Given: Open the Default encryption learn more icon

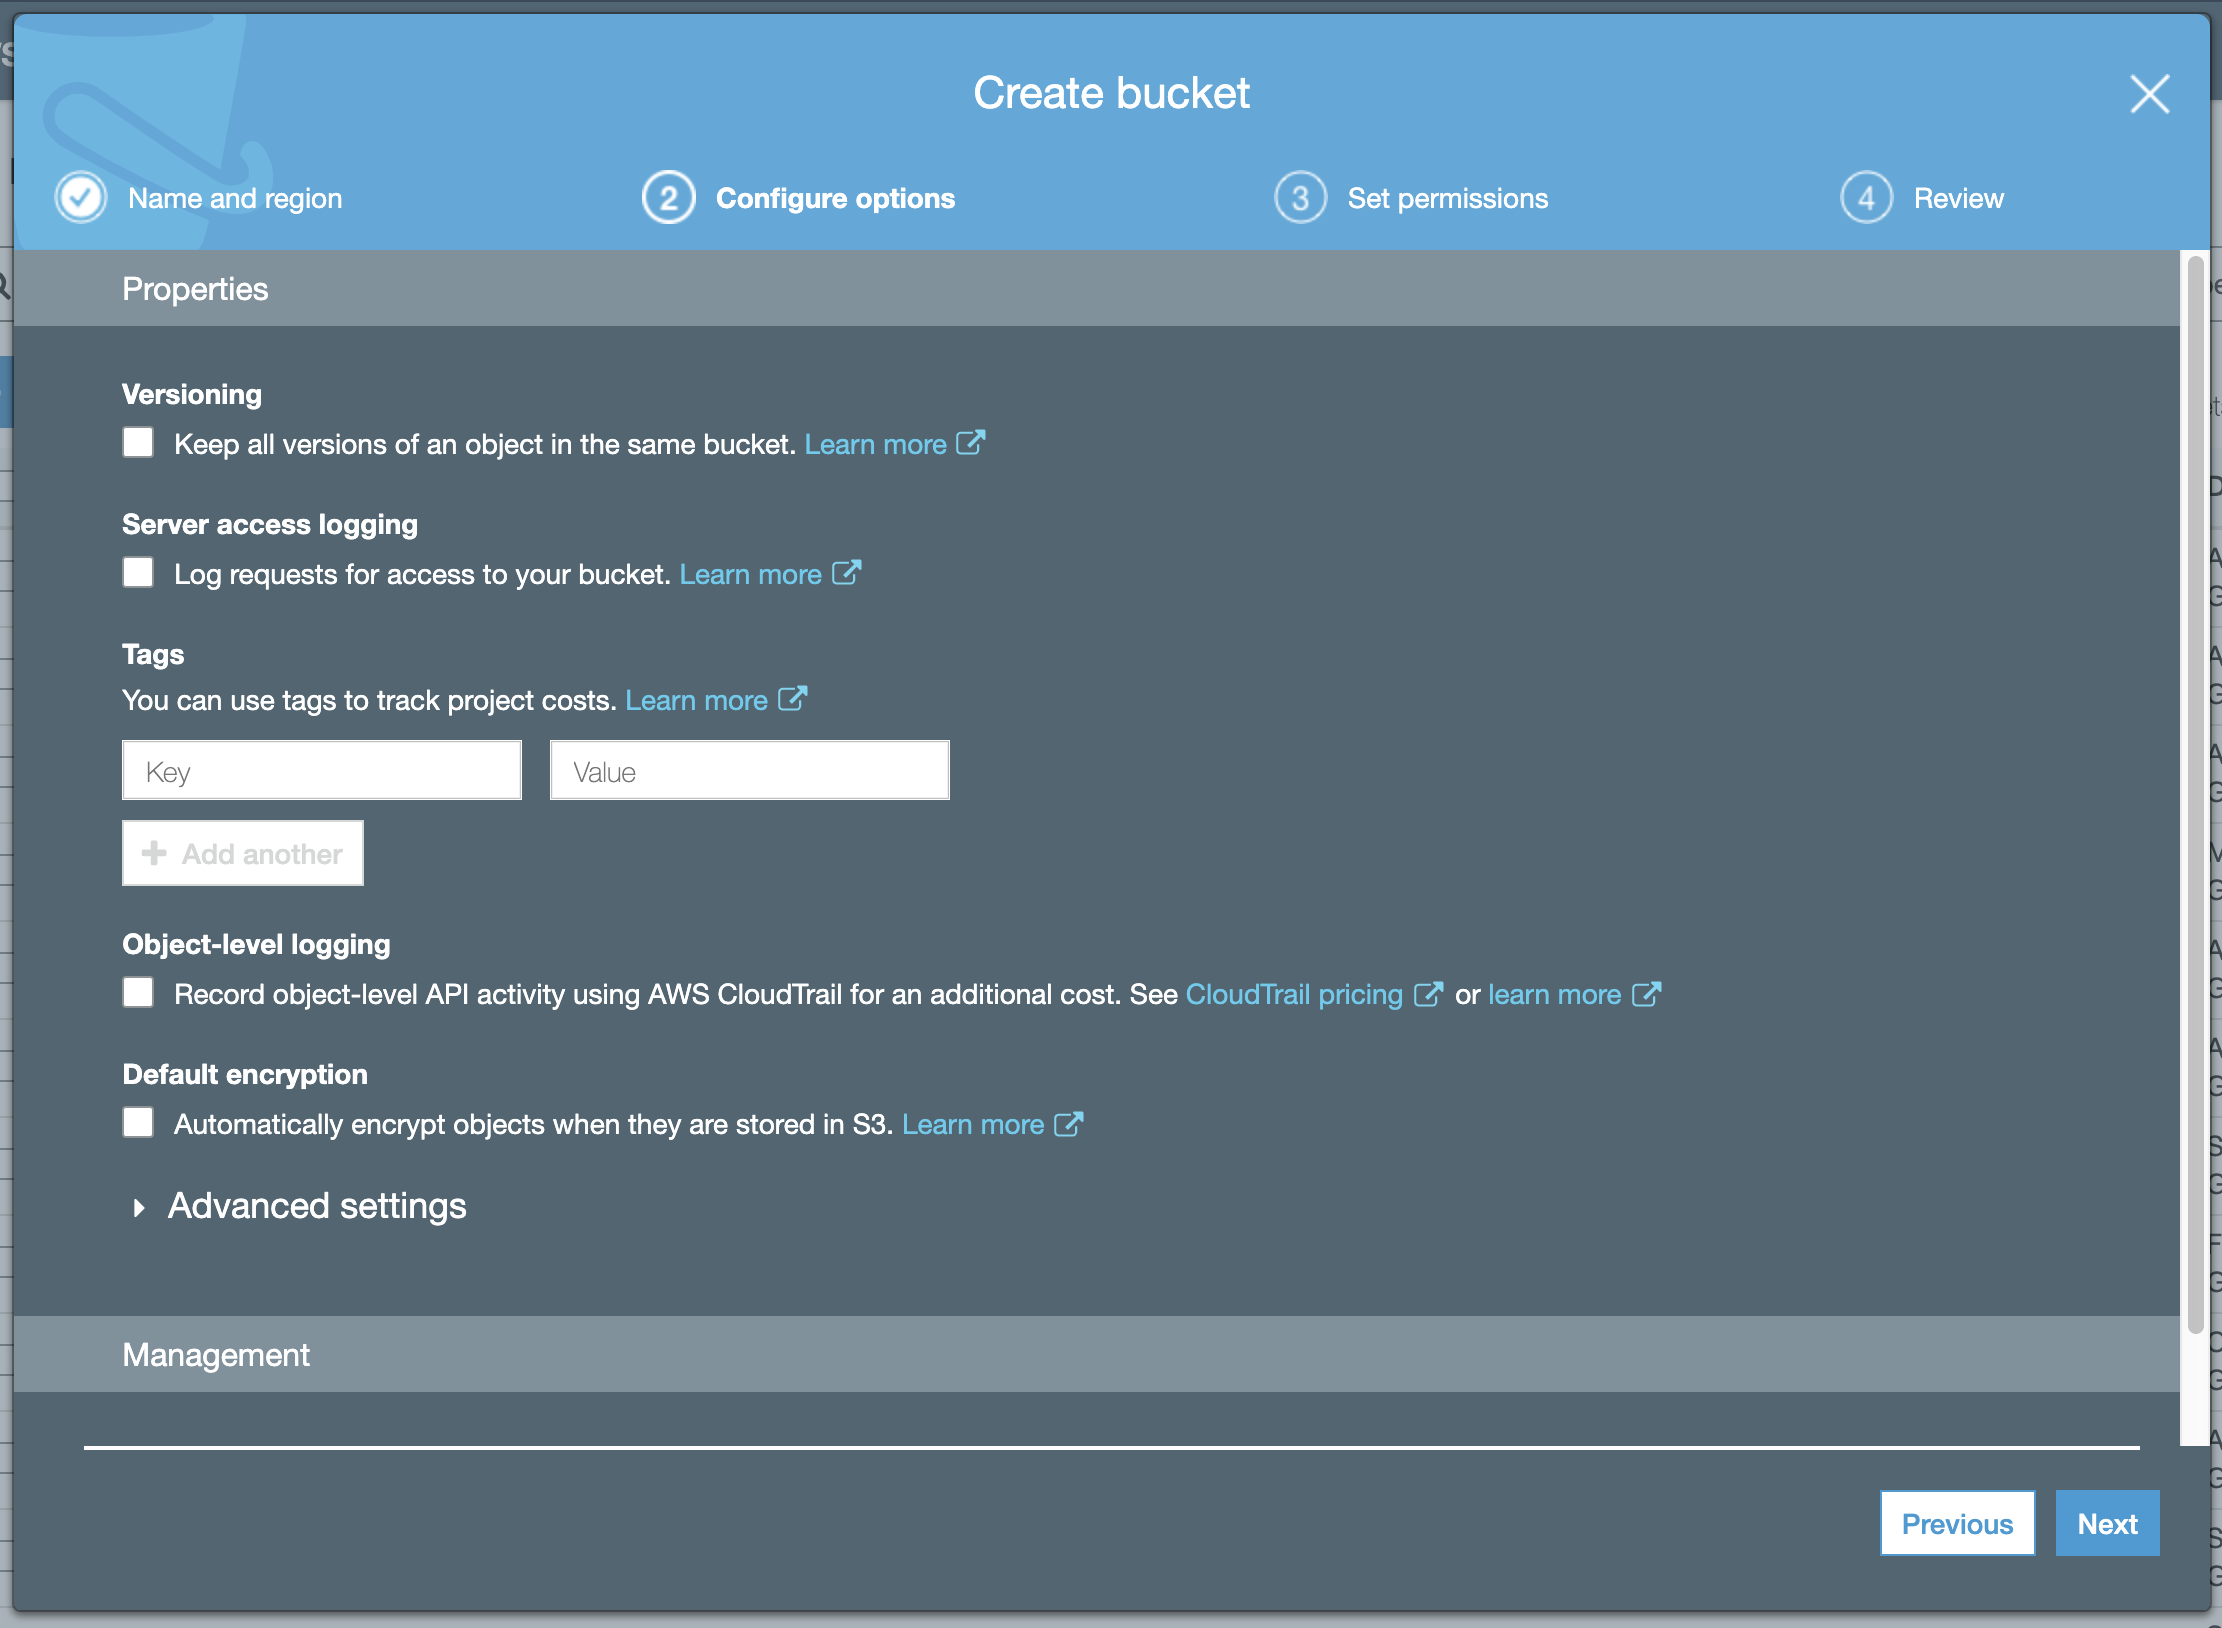Looking at the screenshot, I should pyautogui.click(x=1067, y=1124).
